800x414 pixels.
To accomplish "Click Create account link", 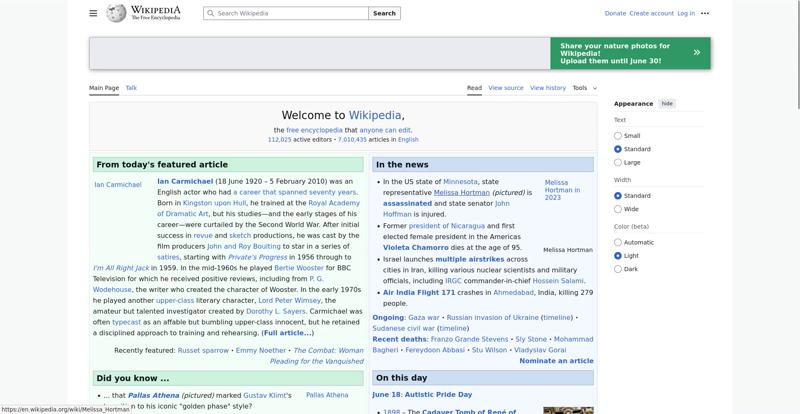I will tap(652, 13).
